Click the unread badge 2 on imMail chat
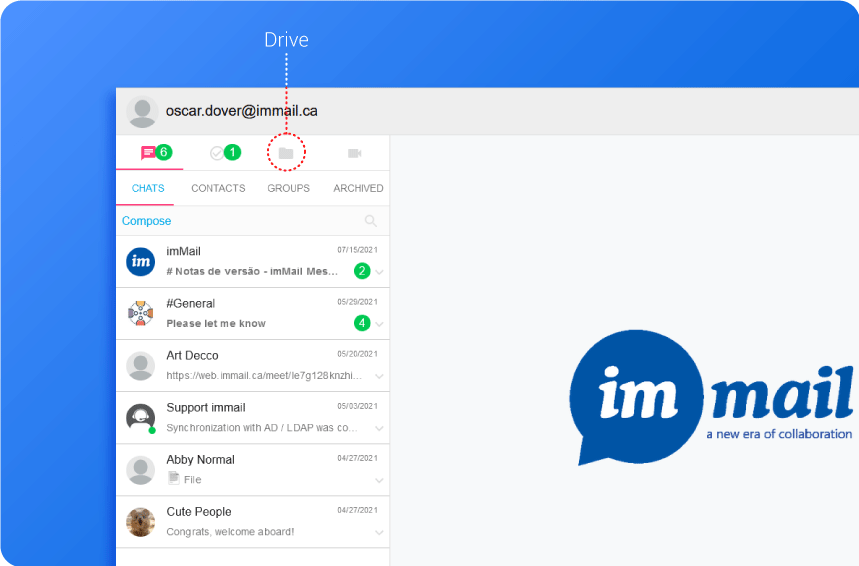859x566 pixels. (362, 271)
